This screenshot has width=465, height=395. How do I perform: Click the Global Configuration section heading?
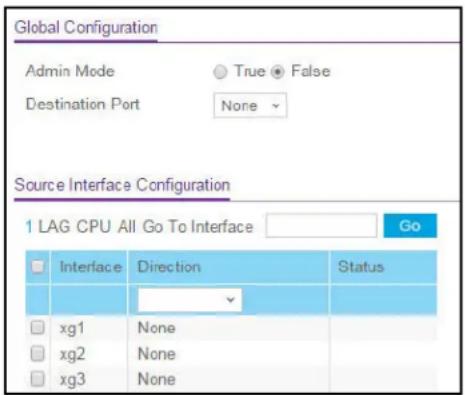pos(86,27)
